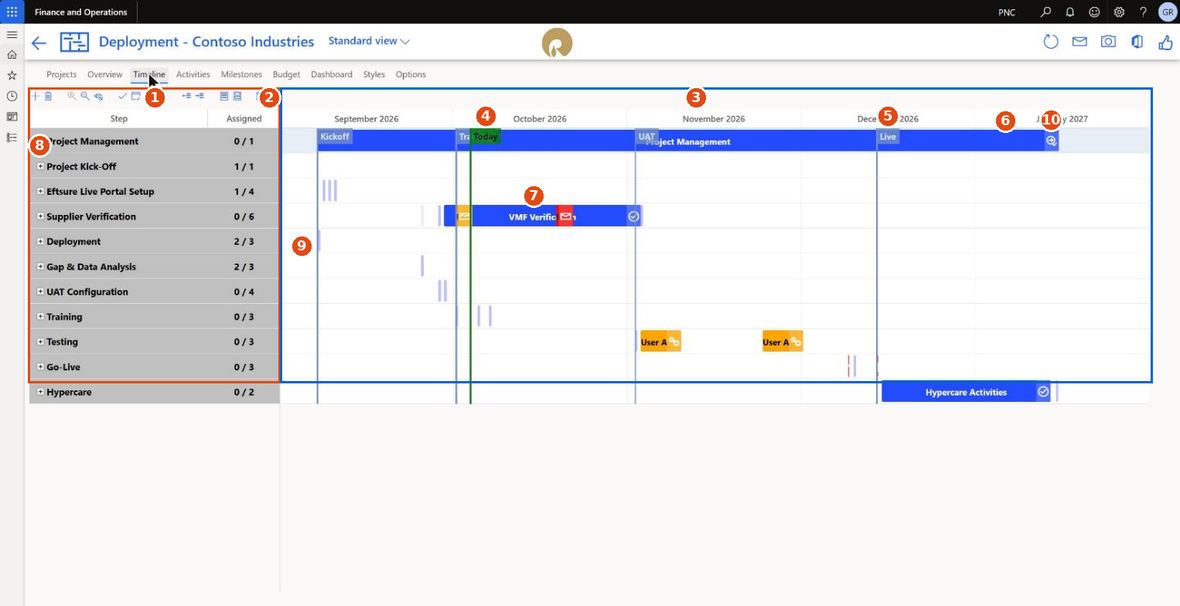Screen dimensions: 1180x606
Task: Click the camera icon in header
Action: (1109, 41)
